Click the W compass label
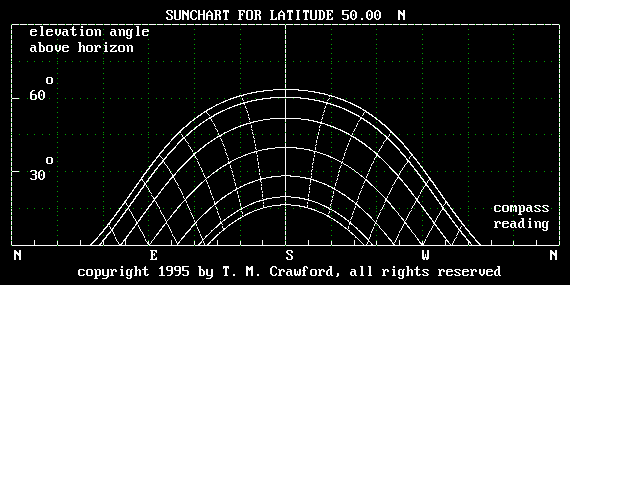The width and height of the screenshot is (640, 480). (425, 255)
